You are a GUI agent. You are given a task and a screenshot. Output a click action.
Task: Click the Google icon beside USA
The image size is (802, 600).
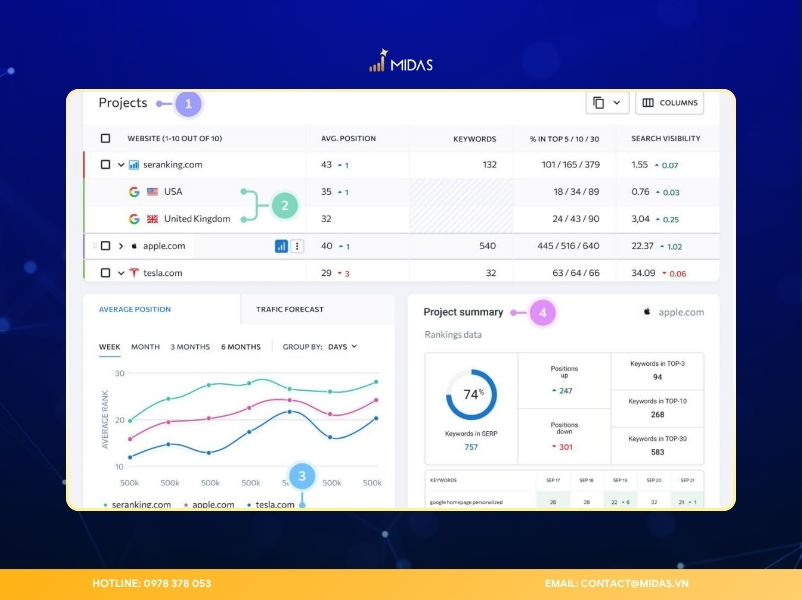click(134, 192)
